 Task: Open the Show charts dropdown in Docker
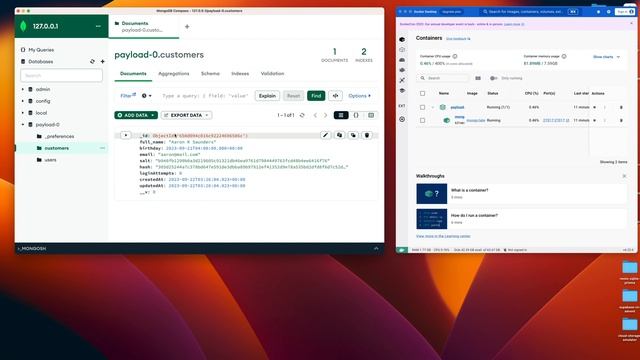pyautogui.click(x=606, y=57)
